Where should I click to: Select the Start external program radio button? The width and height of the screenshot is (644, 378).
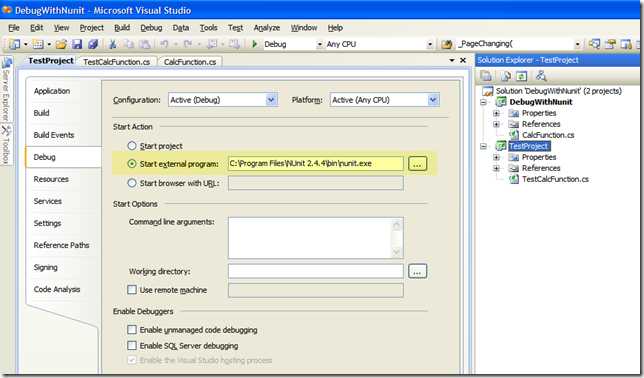point(131,164)
